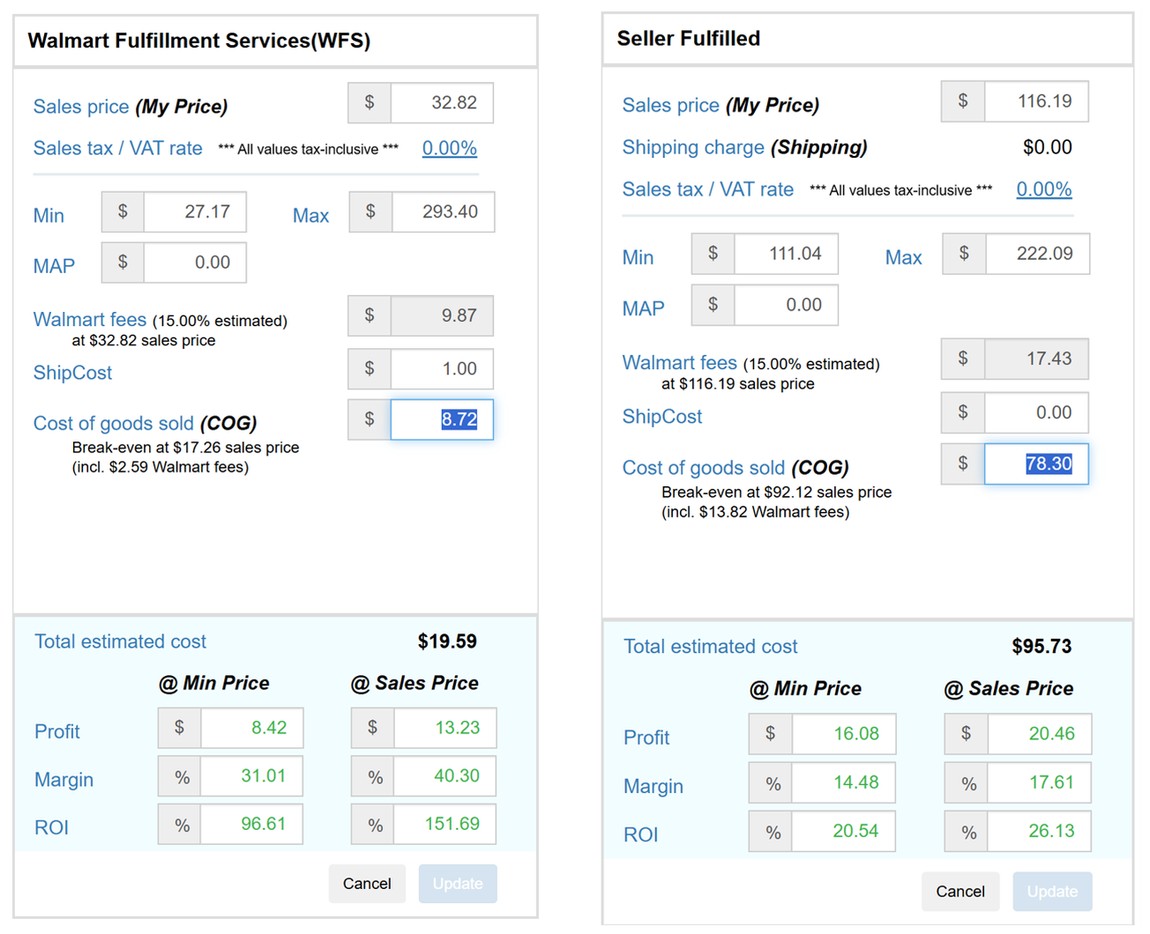The image size is (1150, 934).
Task: Edit the WFS Max price field 293.40
Action: point(443,212)
